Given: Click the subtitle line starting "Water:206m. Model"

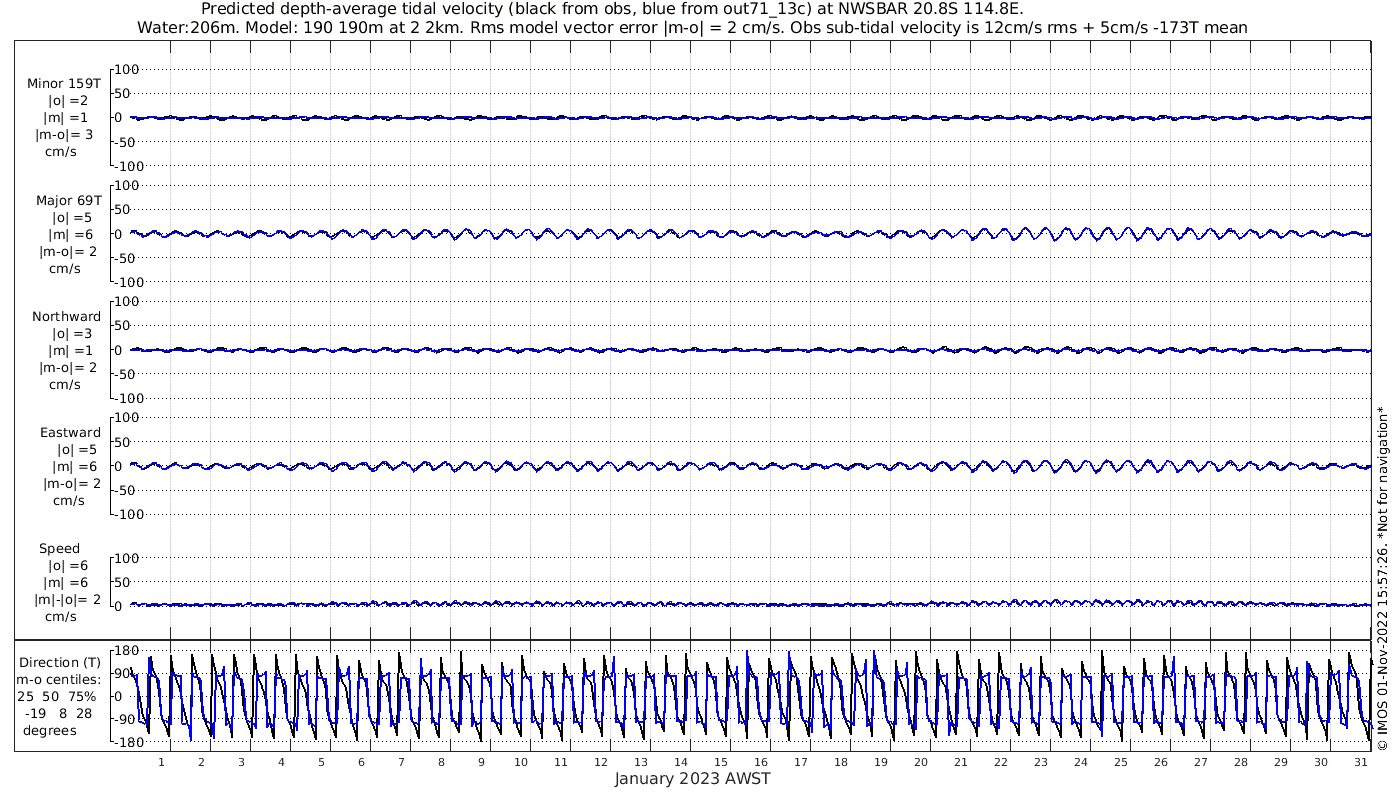Looking at the screenshot, I should 692,28.
